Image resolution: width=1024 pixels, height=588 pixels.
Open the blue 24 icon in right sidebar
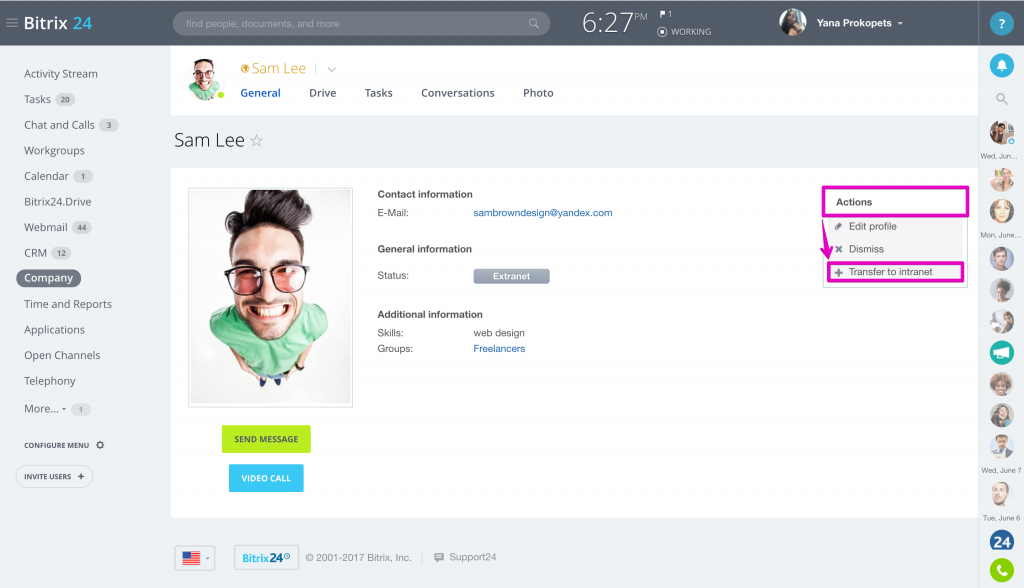pos(1001,541)
